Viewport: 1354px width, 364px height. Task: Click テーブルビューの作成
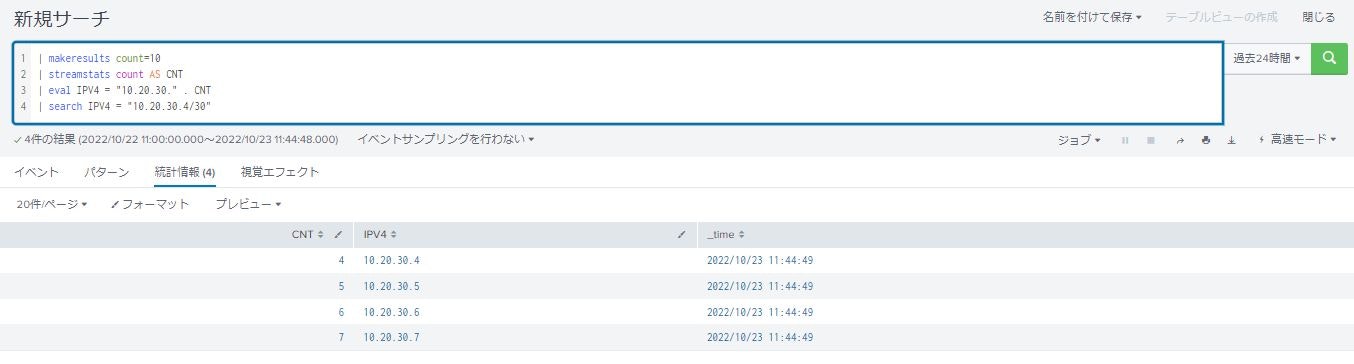(1221, 17)
